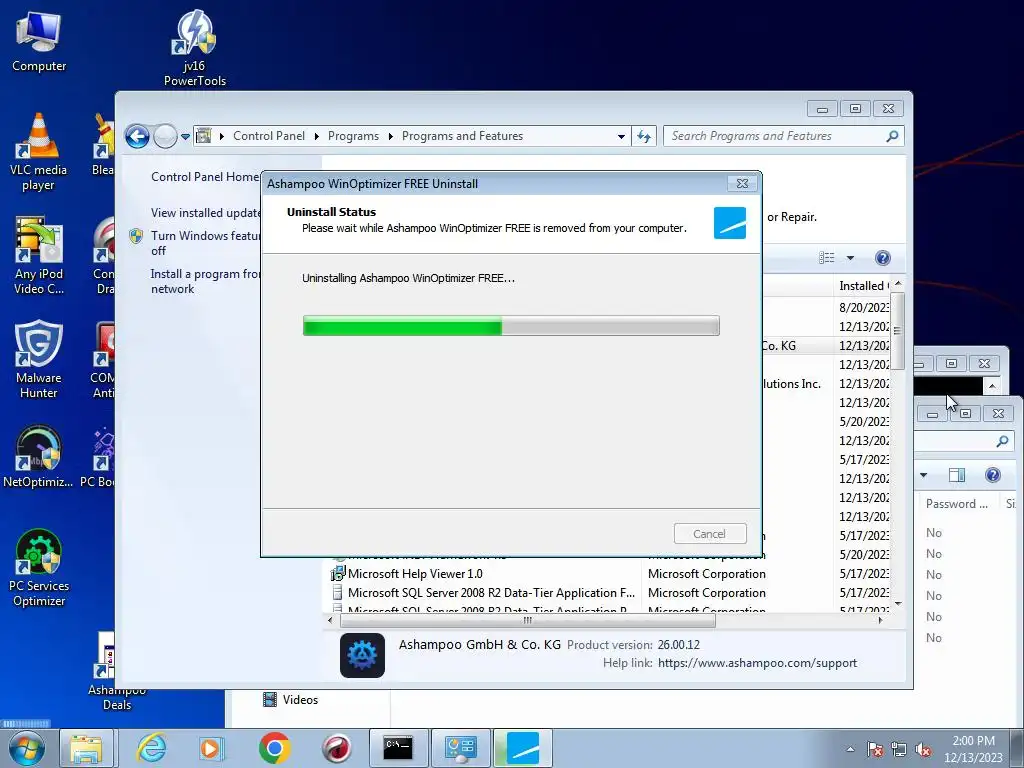
Task: Open File Explorer from taskbar
Action: point(86,748)
